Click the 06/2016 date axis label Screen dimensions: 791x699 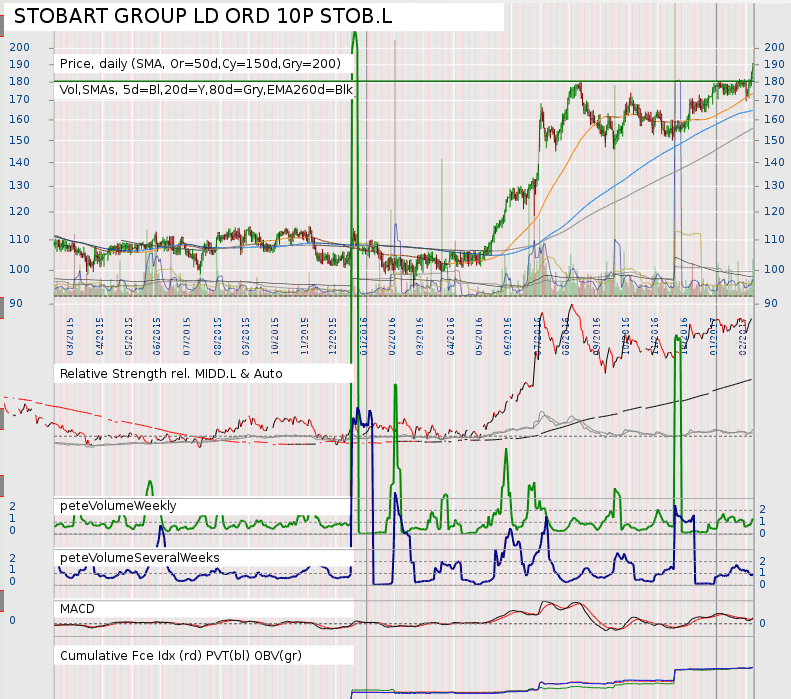(507, 336)
